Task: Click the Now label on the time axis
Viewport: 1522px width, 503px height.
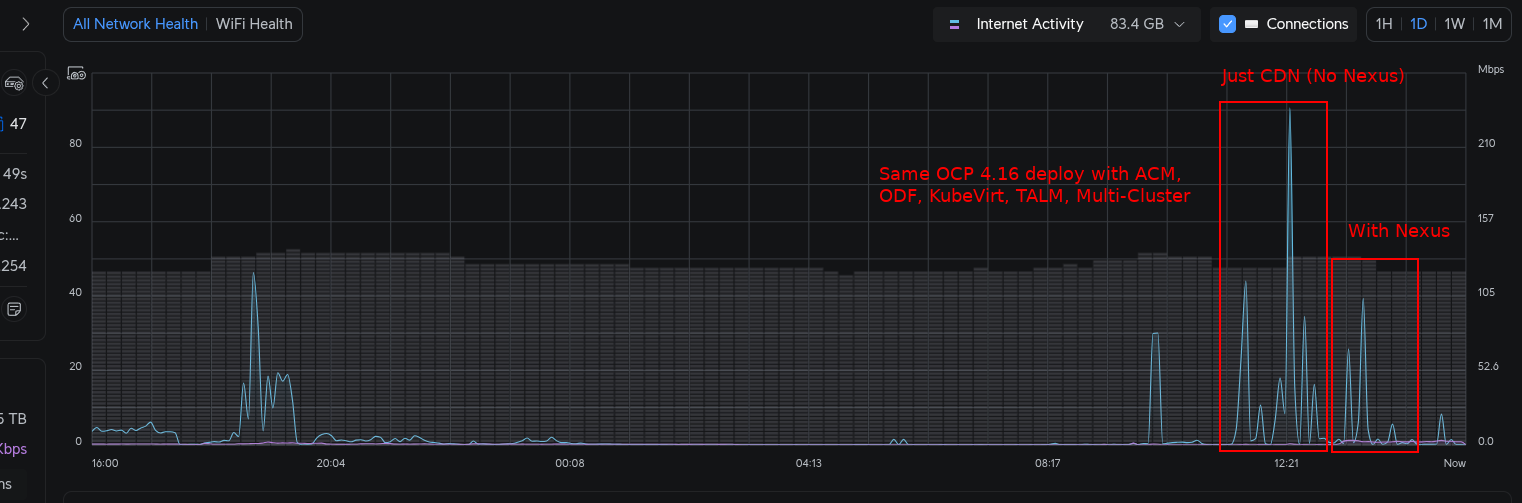Action: [1454, 464]
